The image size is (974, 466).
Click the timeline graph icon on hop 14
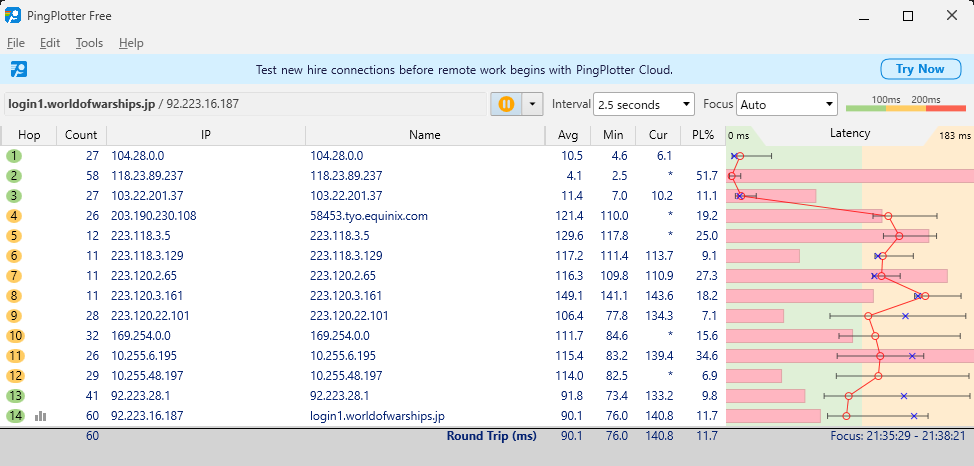point(41,416)
